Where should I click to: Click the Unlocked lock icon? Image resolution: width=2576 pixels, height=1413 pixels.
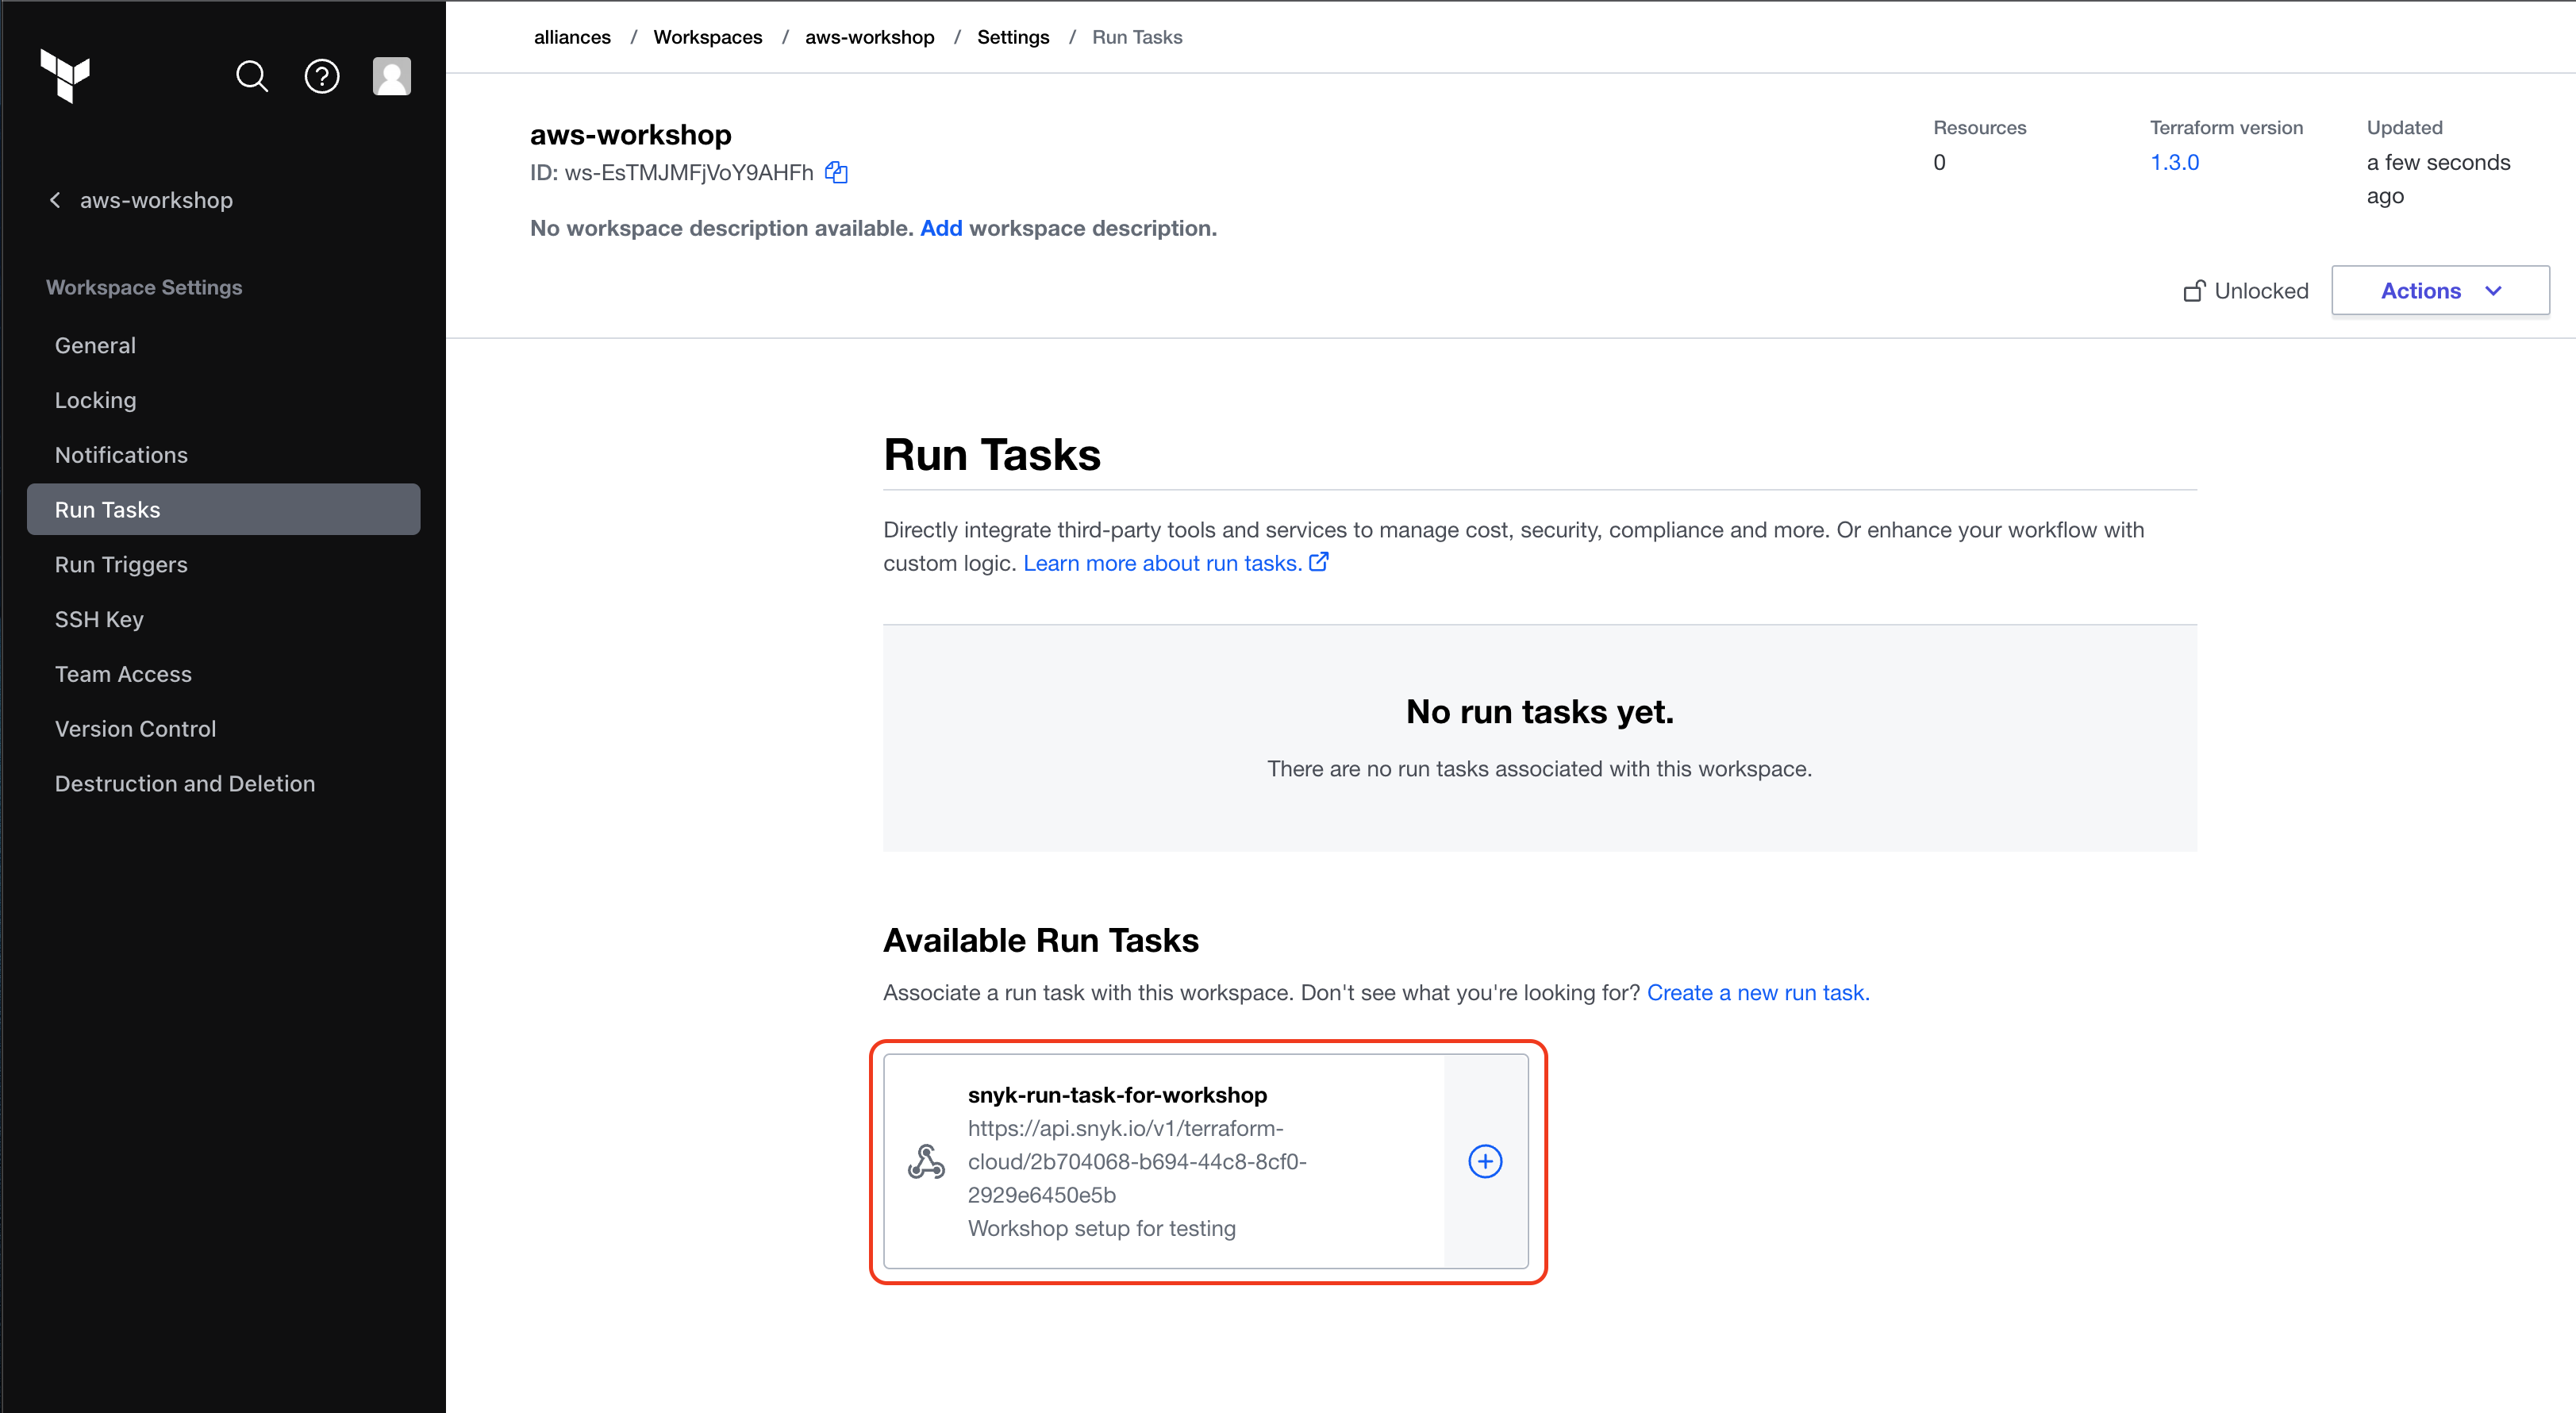(x=2194, y=291)
